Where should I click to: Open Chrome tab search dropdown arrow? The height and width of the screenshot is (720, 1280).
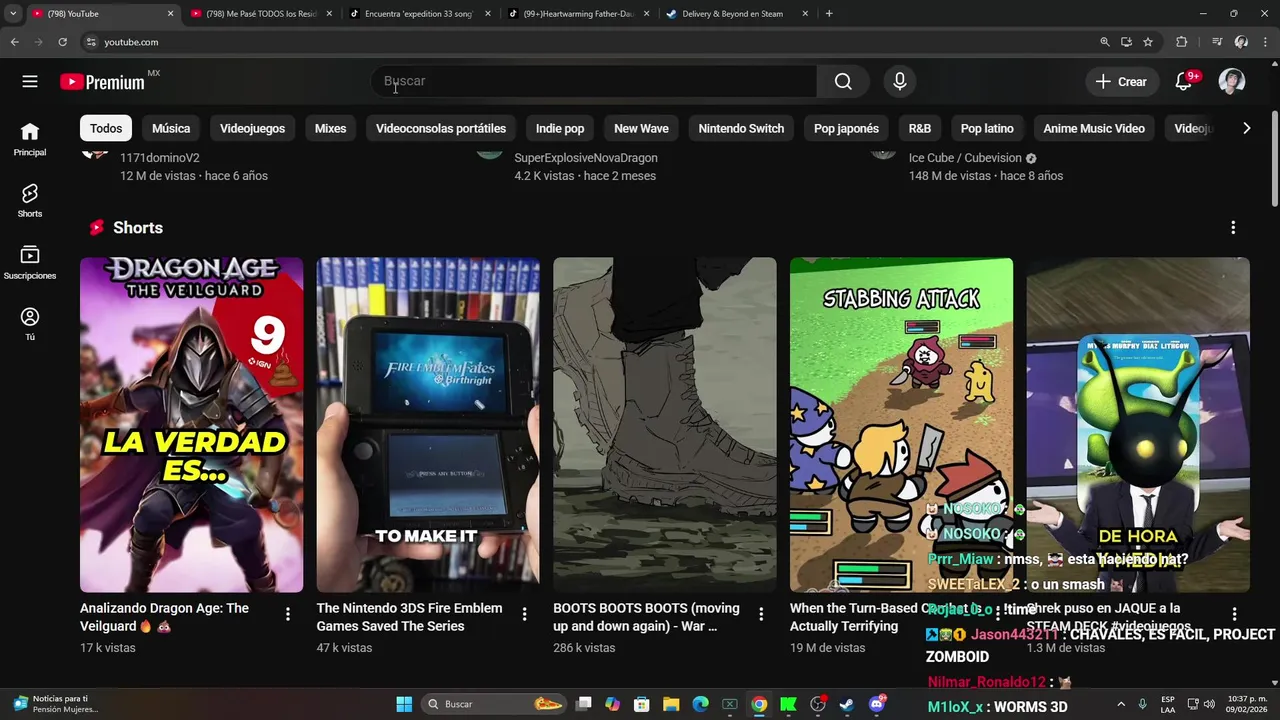point(12,14)
